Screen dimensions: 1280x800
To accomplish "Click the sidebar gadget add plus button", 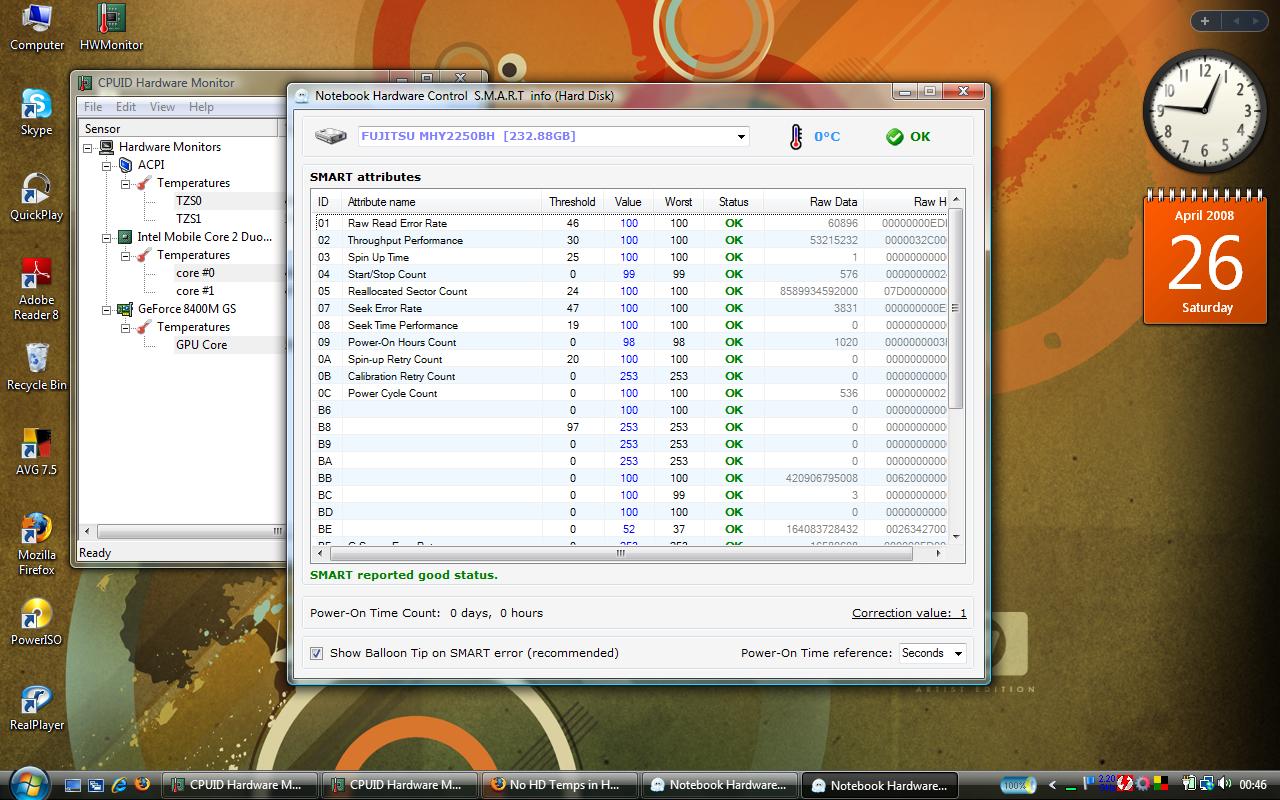I will (x=1205, y=21).
